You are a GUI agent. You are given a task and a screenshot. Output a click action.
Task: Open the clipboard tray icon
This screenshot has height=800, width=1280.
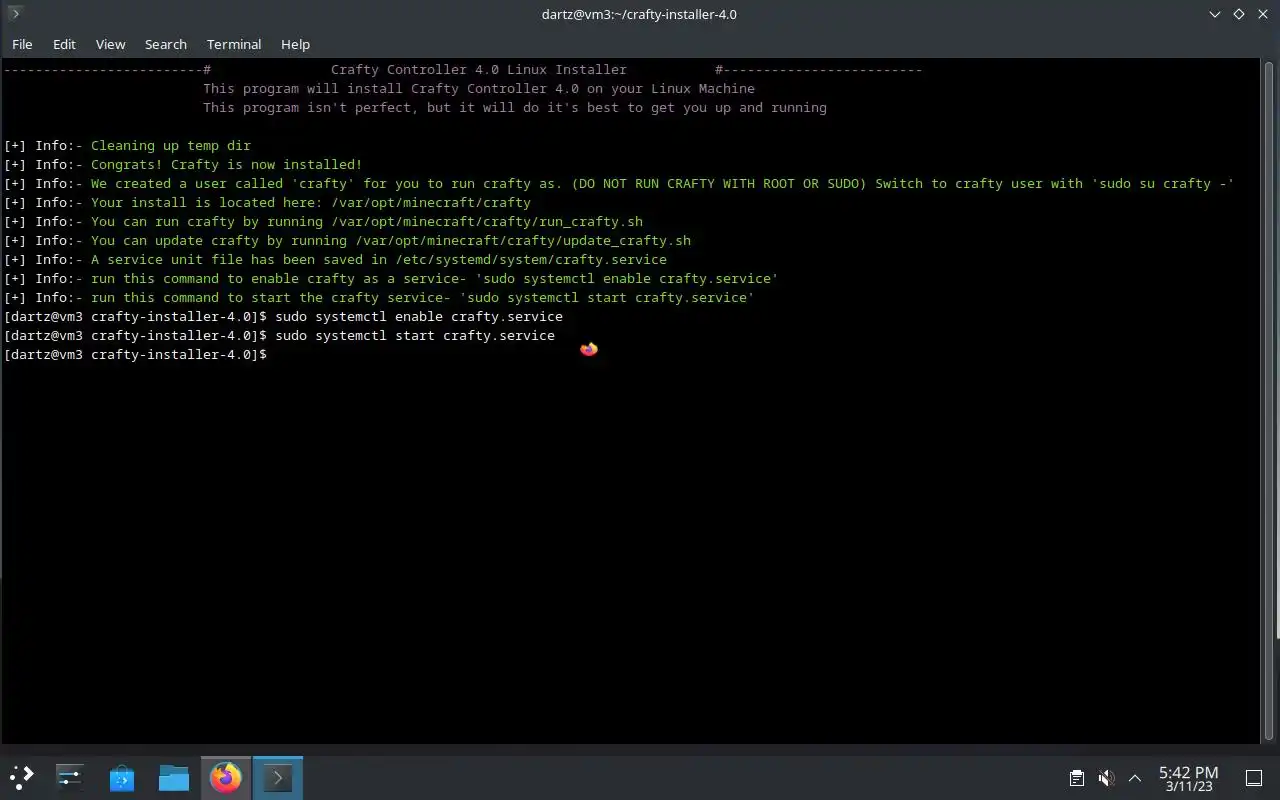point(1077,777)
